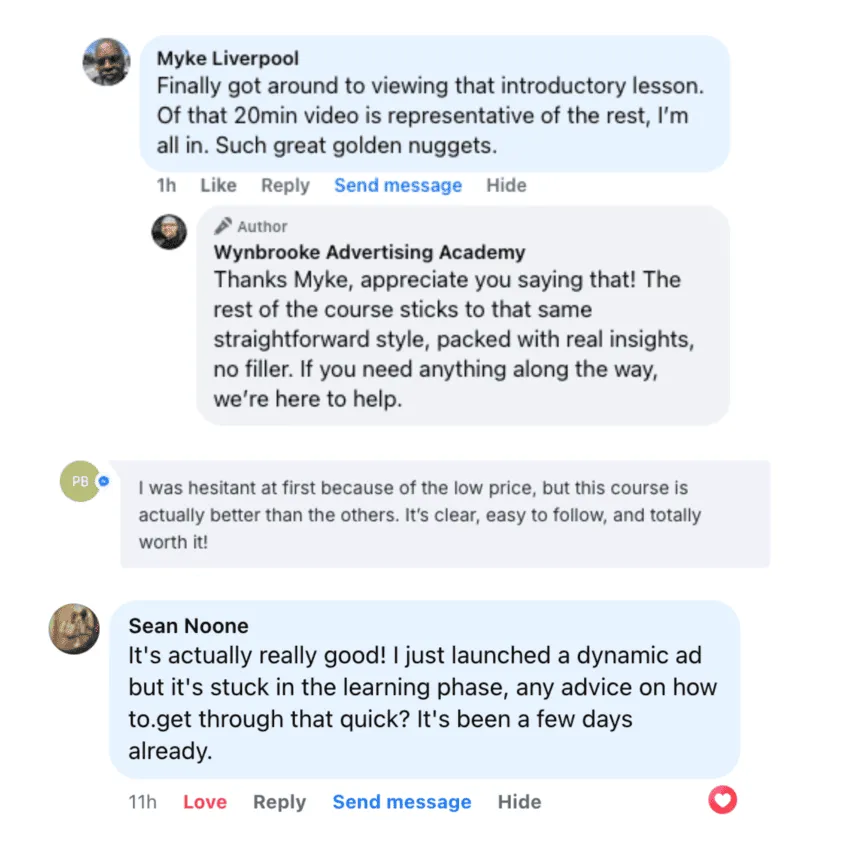
Task: Click the PB initials avatar
Action: pyautogui.click(x=78, y=481)
